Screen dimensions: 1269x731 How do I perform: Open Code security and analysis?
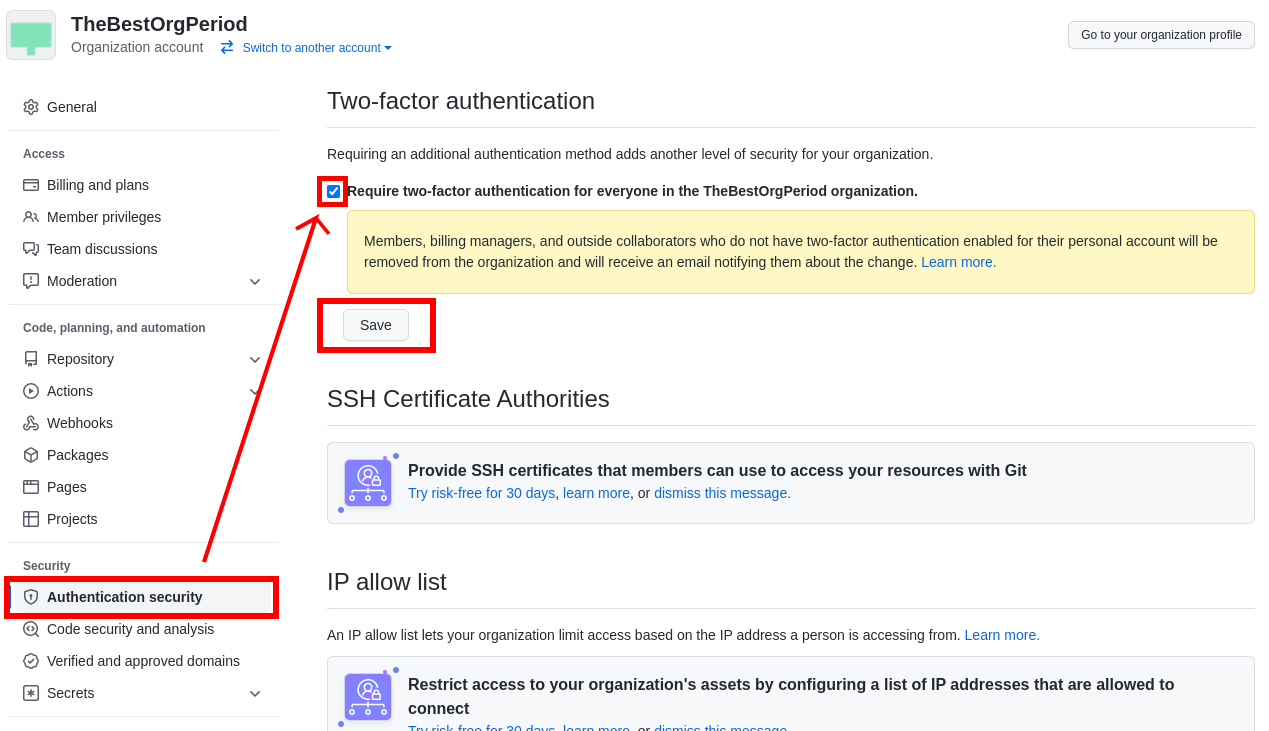tap(143, 629)
